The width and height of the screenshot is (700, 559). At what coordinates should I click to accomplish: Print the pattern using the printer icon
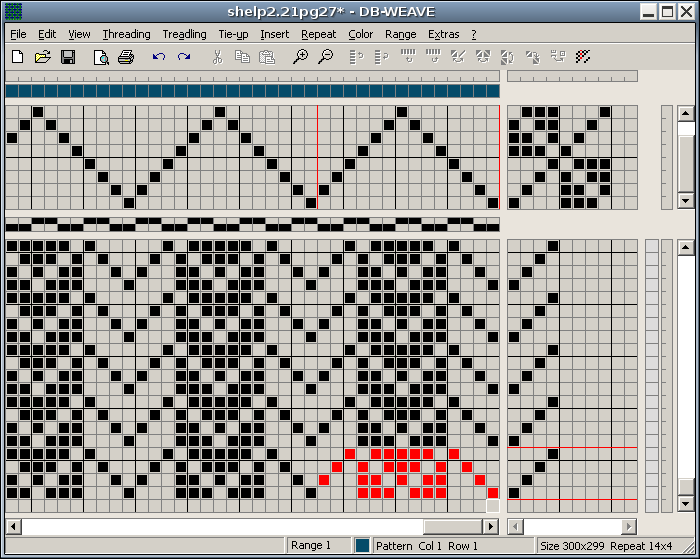126,57
